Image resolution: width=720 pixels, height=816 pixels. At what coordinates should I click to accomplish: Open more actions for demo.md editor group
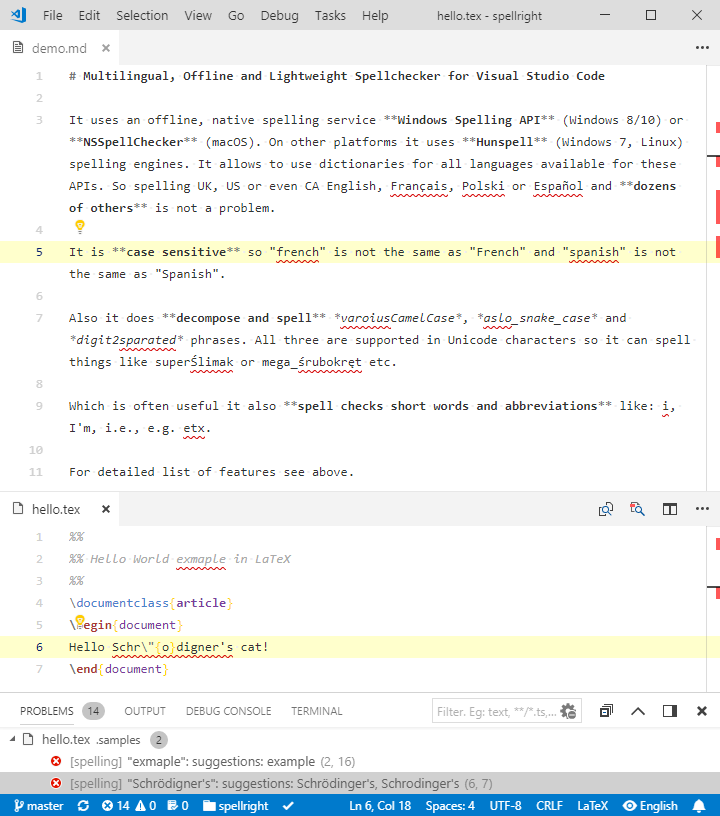click(x=702, y=47)
